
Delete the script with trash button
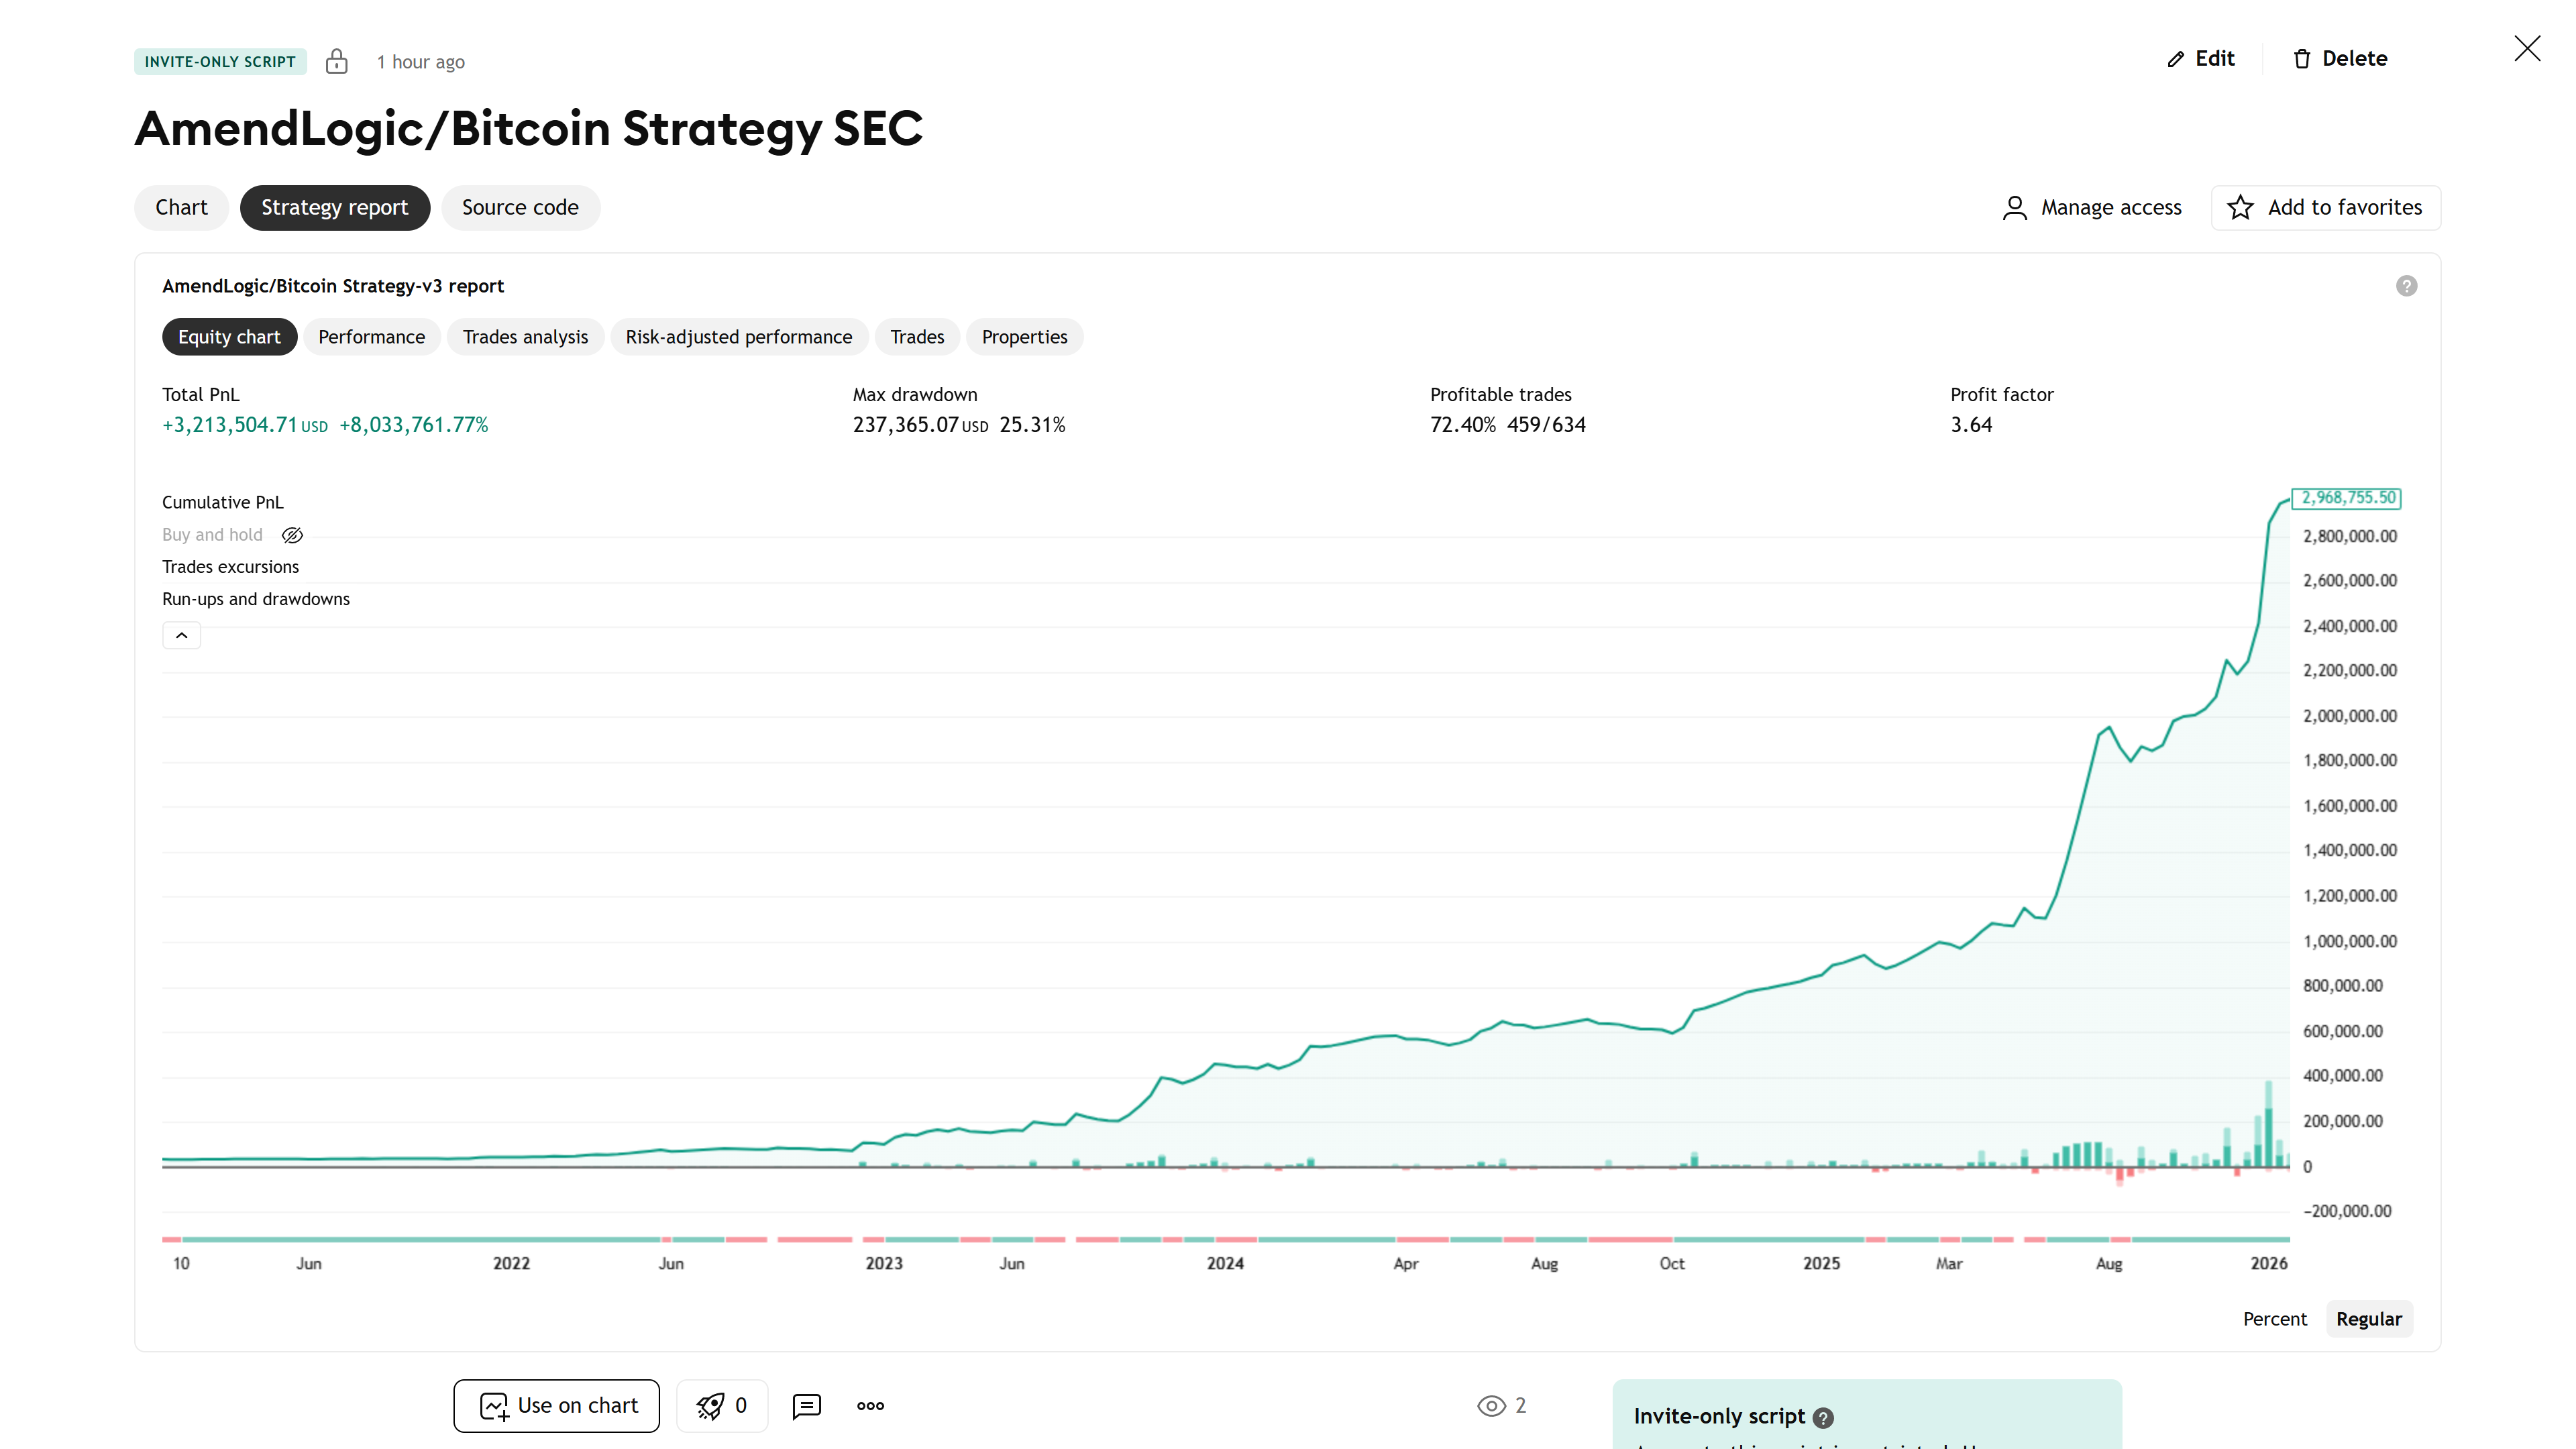pos(2340,59)
